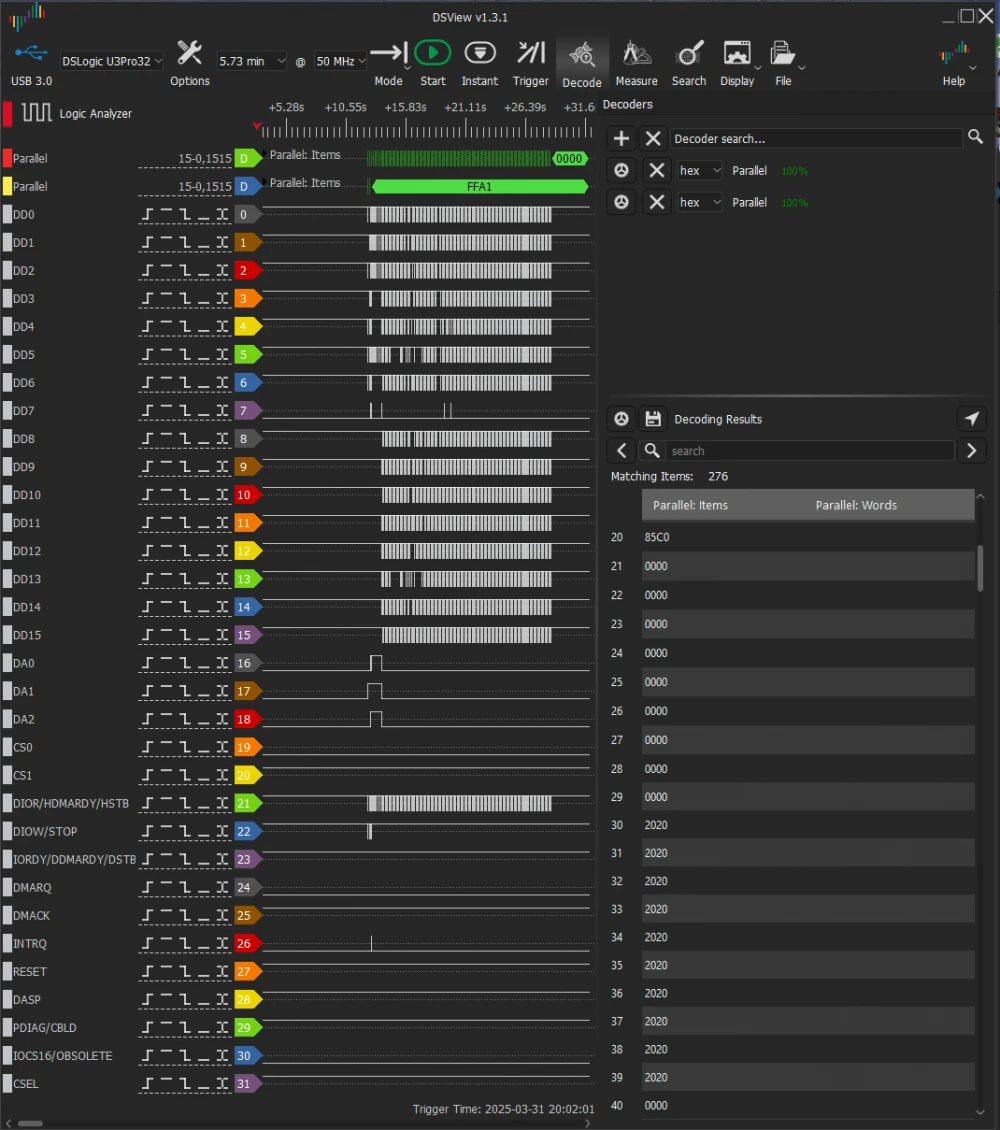
Task: Open the DSLogic U3Pro32 device dropdown
Action: 111,61
